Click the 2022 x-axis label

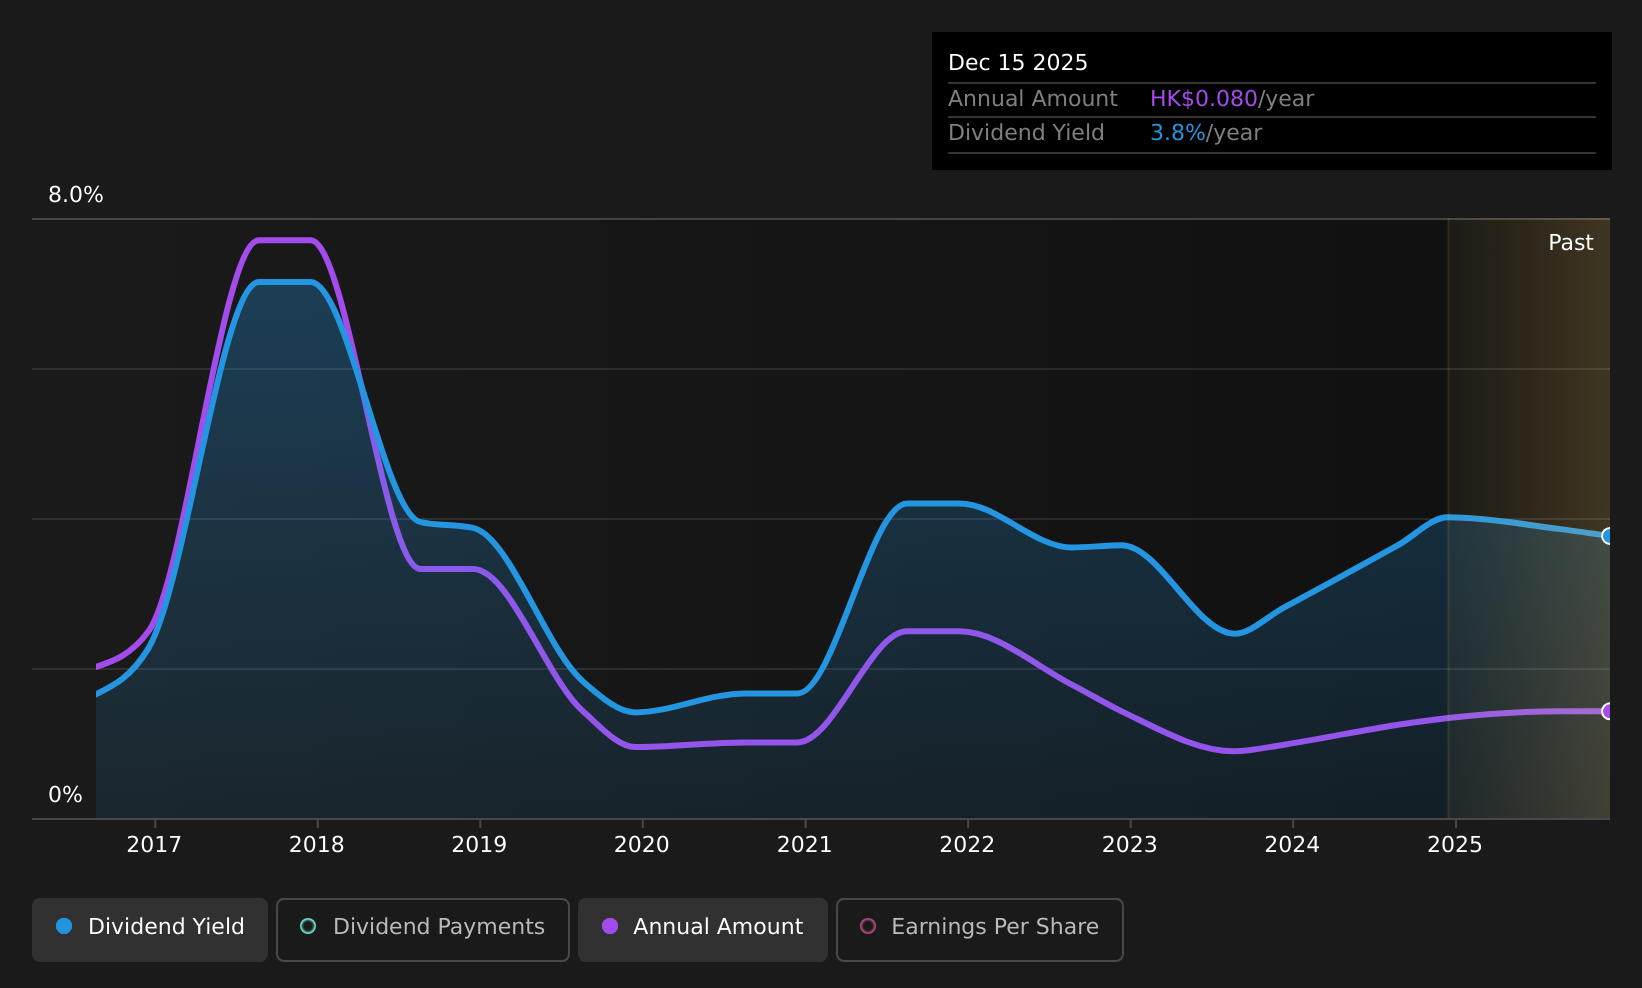[967, 845]
